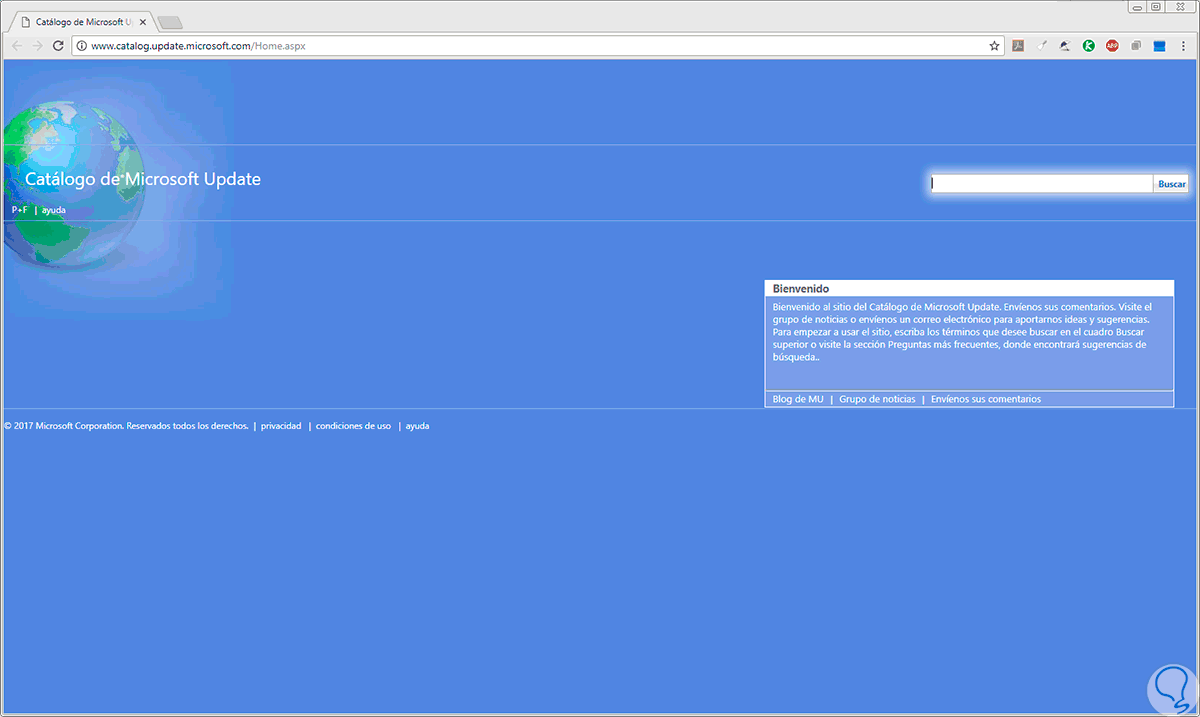The width and height of the screenshot is (1200, 717).
Task: Click the Microsoft Corporation copyright text
Action: point(126,426)
